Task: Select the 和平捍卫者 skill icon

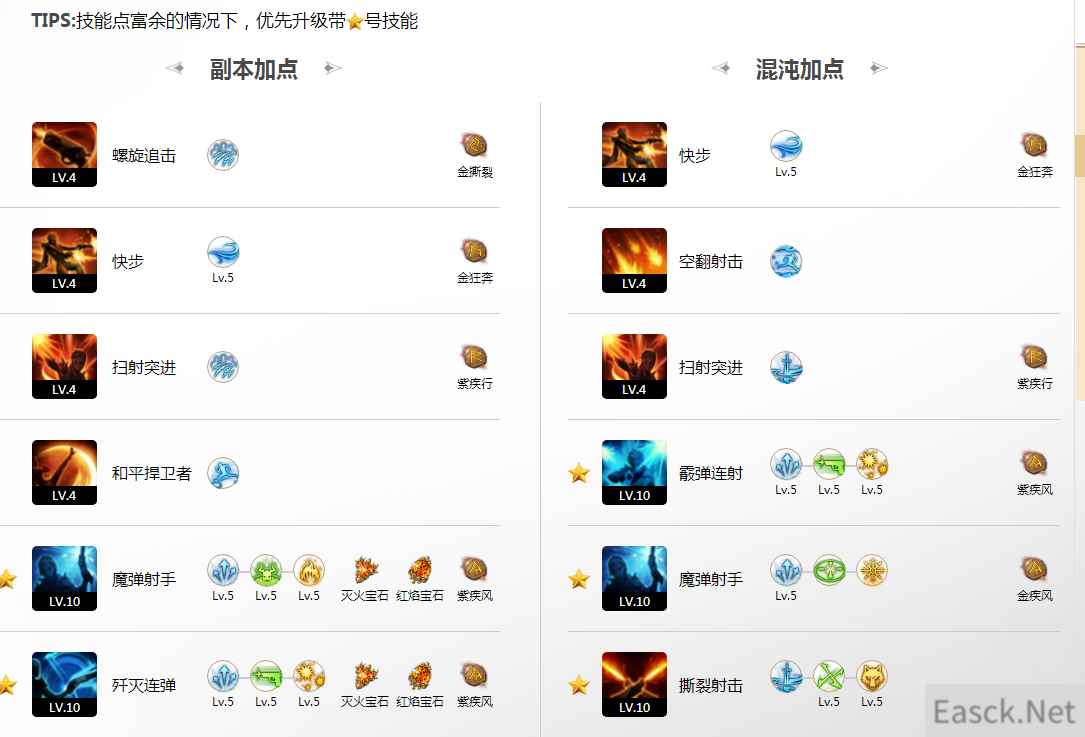Action: [x=64, y=472]
